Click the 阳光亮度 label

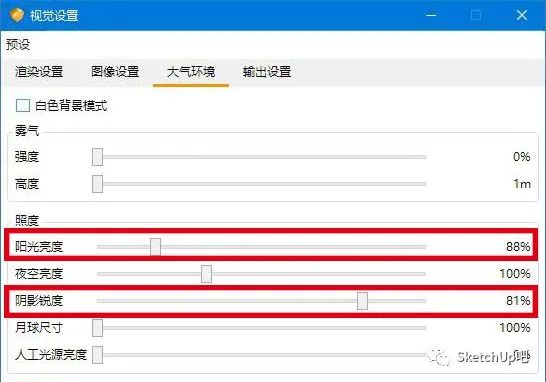point(39,247)
